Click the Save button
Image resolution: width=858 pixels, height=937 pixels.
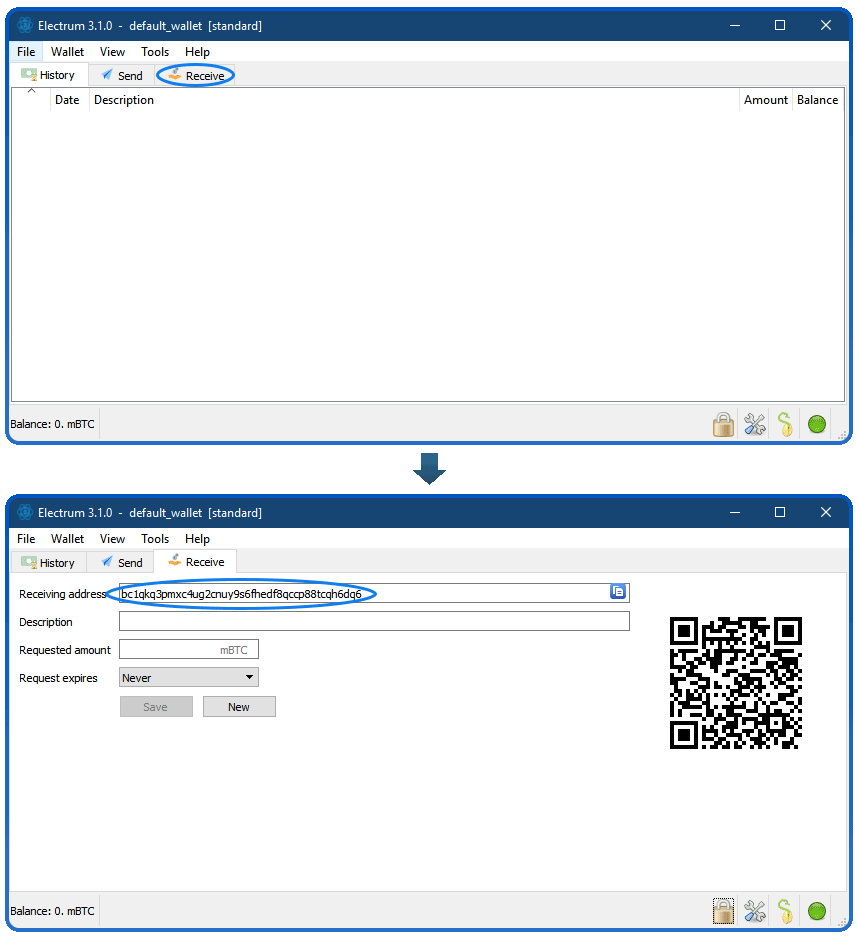[x=156, y=706]
